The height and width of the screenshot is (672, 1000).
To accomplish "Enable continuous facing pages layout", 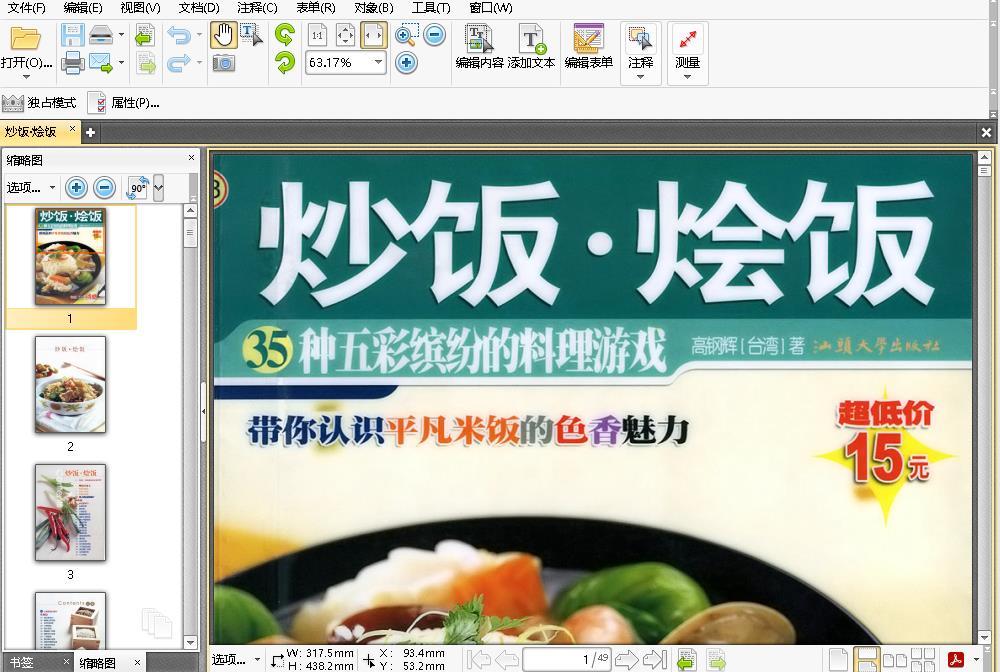I will (x=922, y=660).
